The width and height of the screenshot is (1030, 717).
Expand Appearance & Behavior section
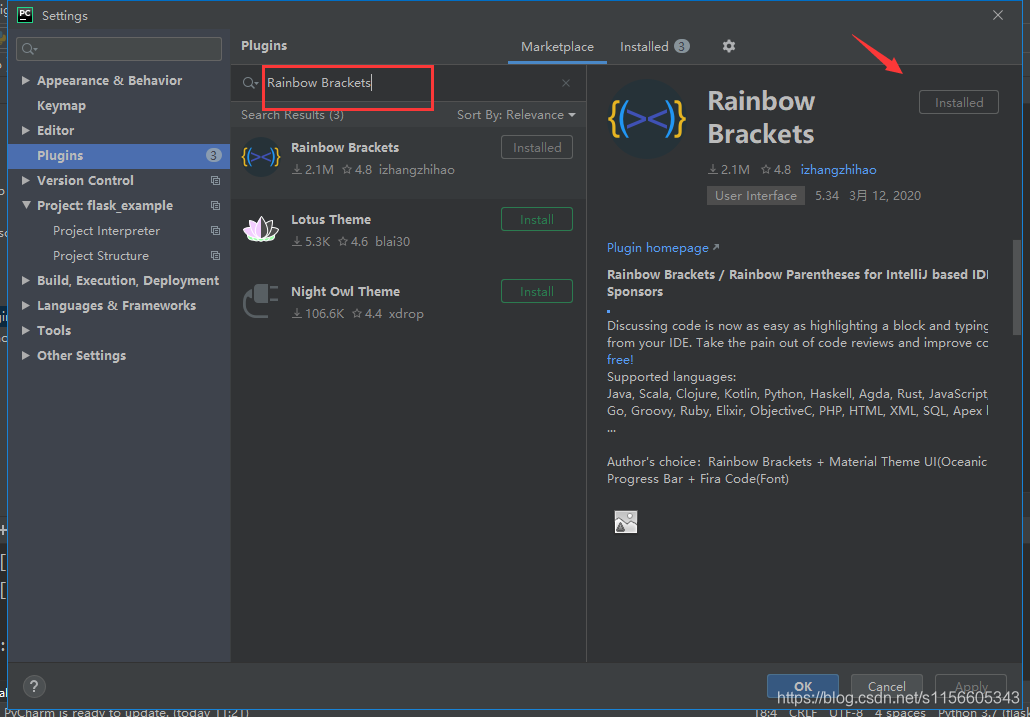pyautogui.click(x=26, y=80)
